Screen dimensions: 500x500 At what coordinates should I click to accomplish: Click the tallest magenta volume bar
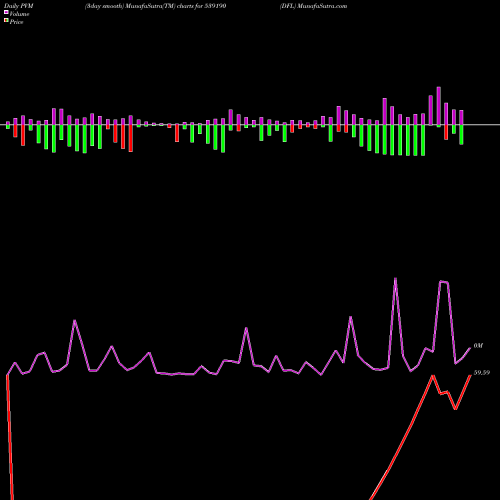point(439,106)
